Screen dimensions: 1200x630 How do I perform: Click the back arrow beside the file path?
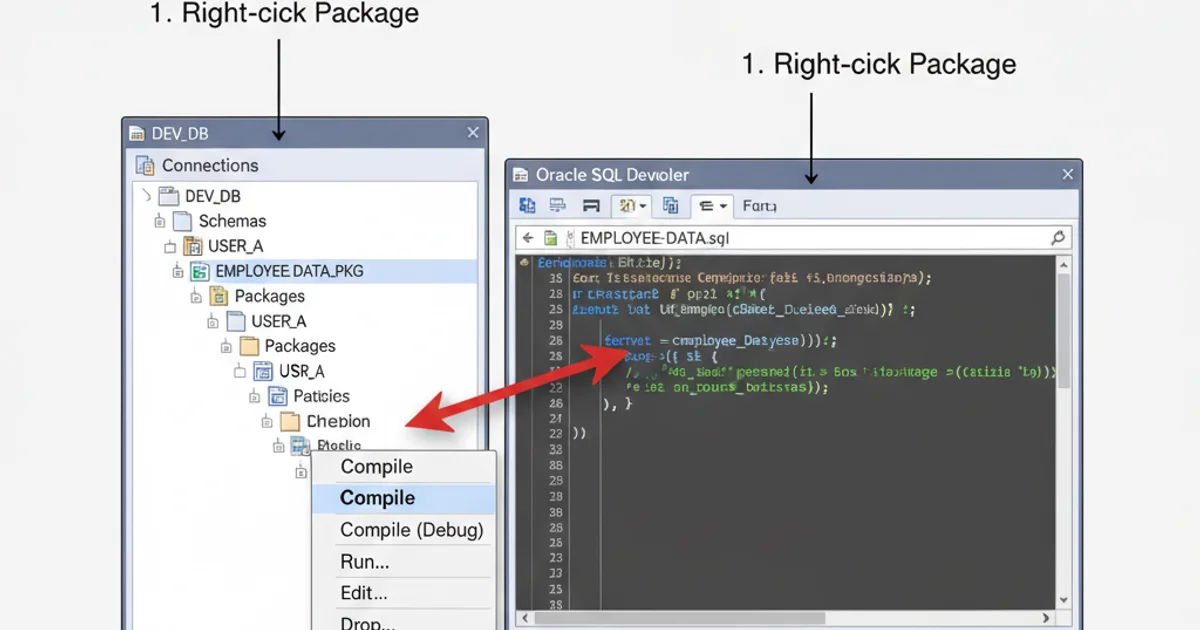click(528, 238)
